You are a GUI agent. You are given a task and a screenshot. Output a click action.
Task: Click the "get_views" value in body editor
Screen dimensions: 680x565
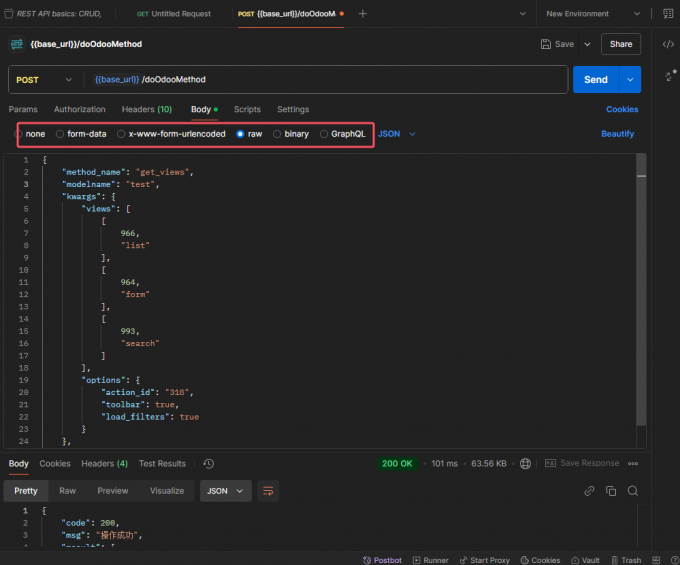[162, 172]
